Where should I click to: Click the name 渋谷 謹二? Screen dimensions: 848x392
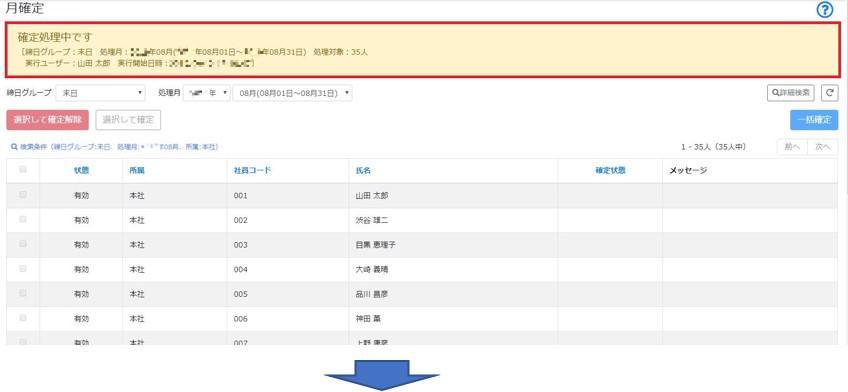(x=372, y=220)
